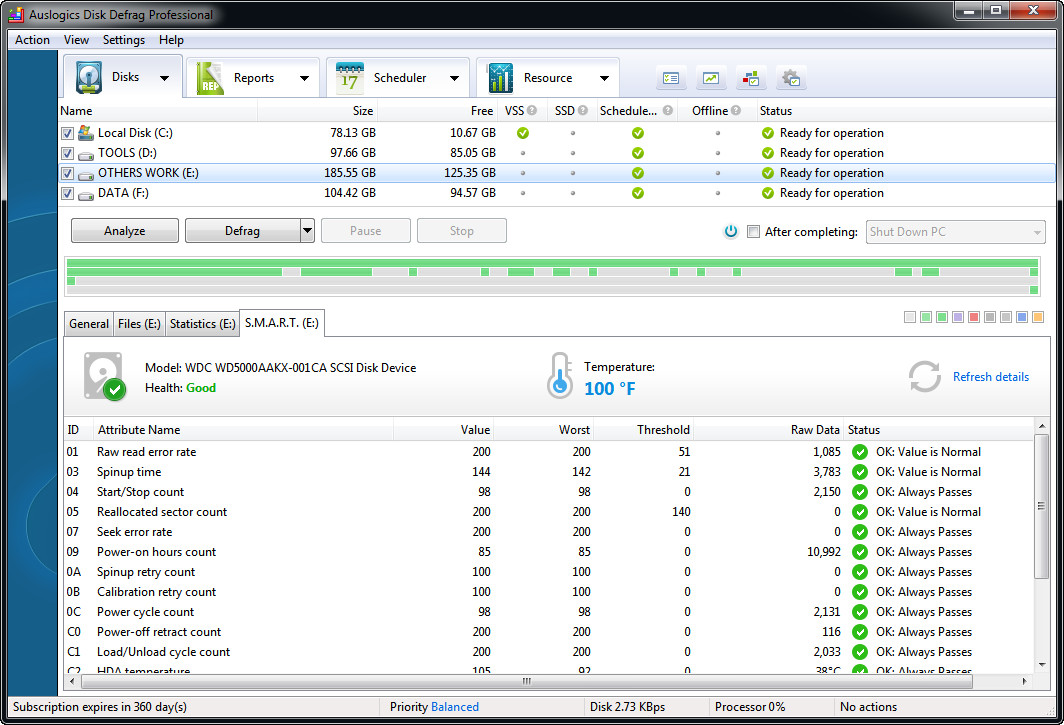Click the Balanced priority link

tap(455, 707)
